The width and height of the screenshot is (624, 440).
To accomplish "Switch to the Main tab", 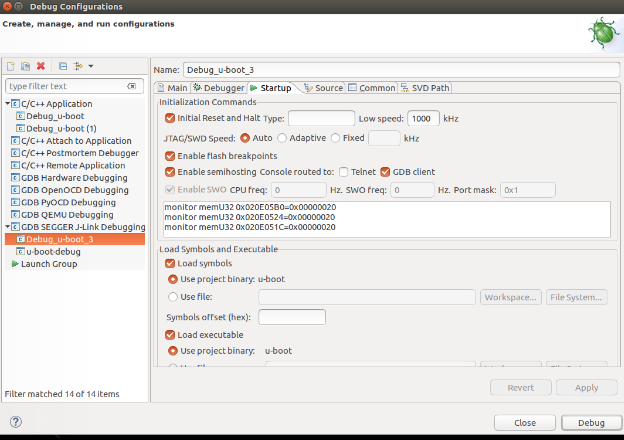I will pyautogui.click(x=173, y=88).
